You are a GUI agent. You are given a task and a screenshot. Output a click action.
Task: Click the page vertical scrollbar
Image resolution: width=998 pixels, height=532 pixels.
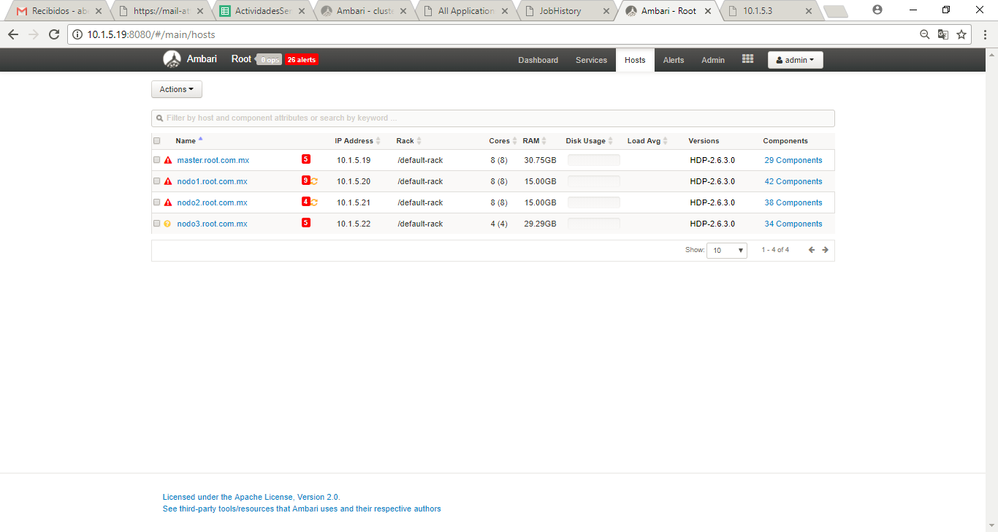[992, 290]
